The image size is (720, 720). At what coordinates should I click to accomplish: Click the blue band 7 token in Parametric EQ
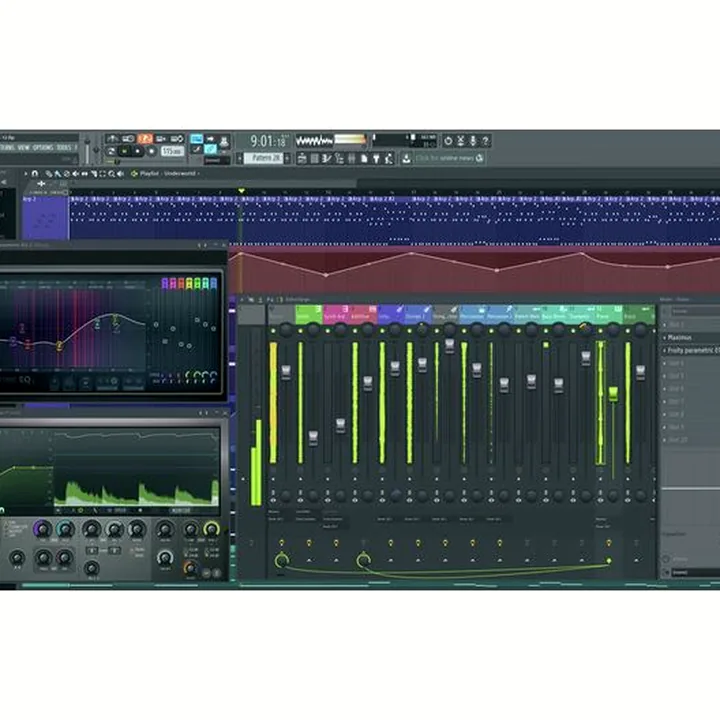(214, 283)
